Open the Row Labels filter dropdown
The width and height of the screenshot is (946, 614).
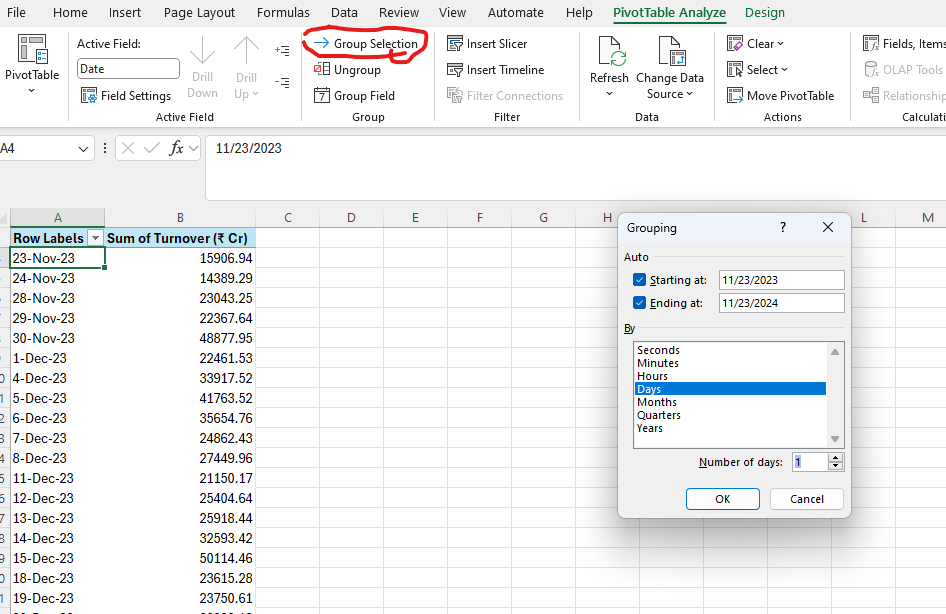tap(95, 237)
